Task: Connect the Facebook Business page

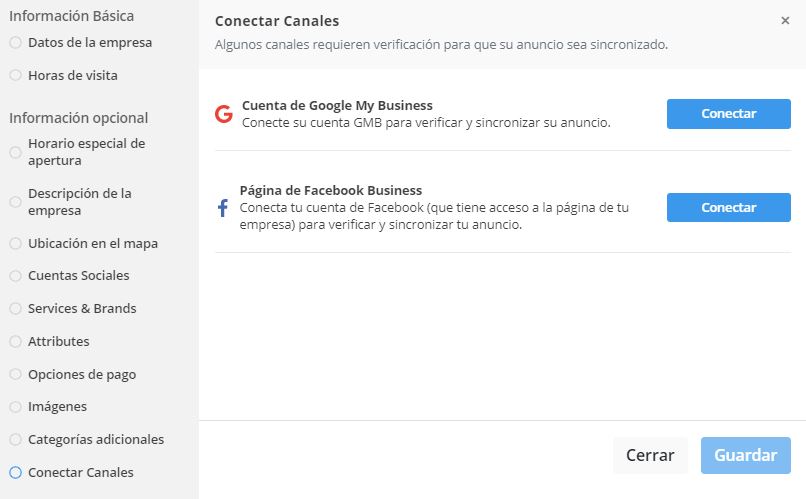Action: pyautogui.click(x=728, y=208)
